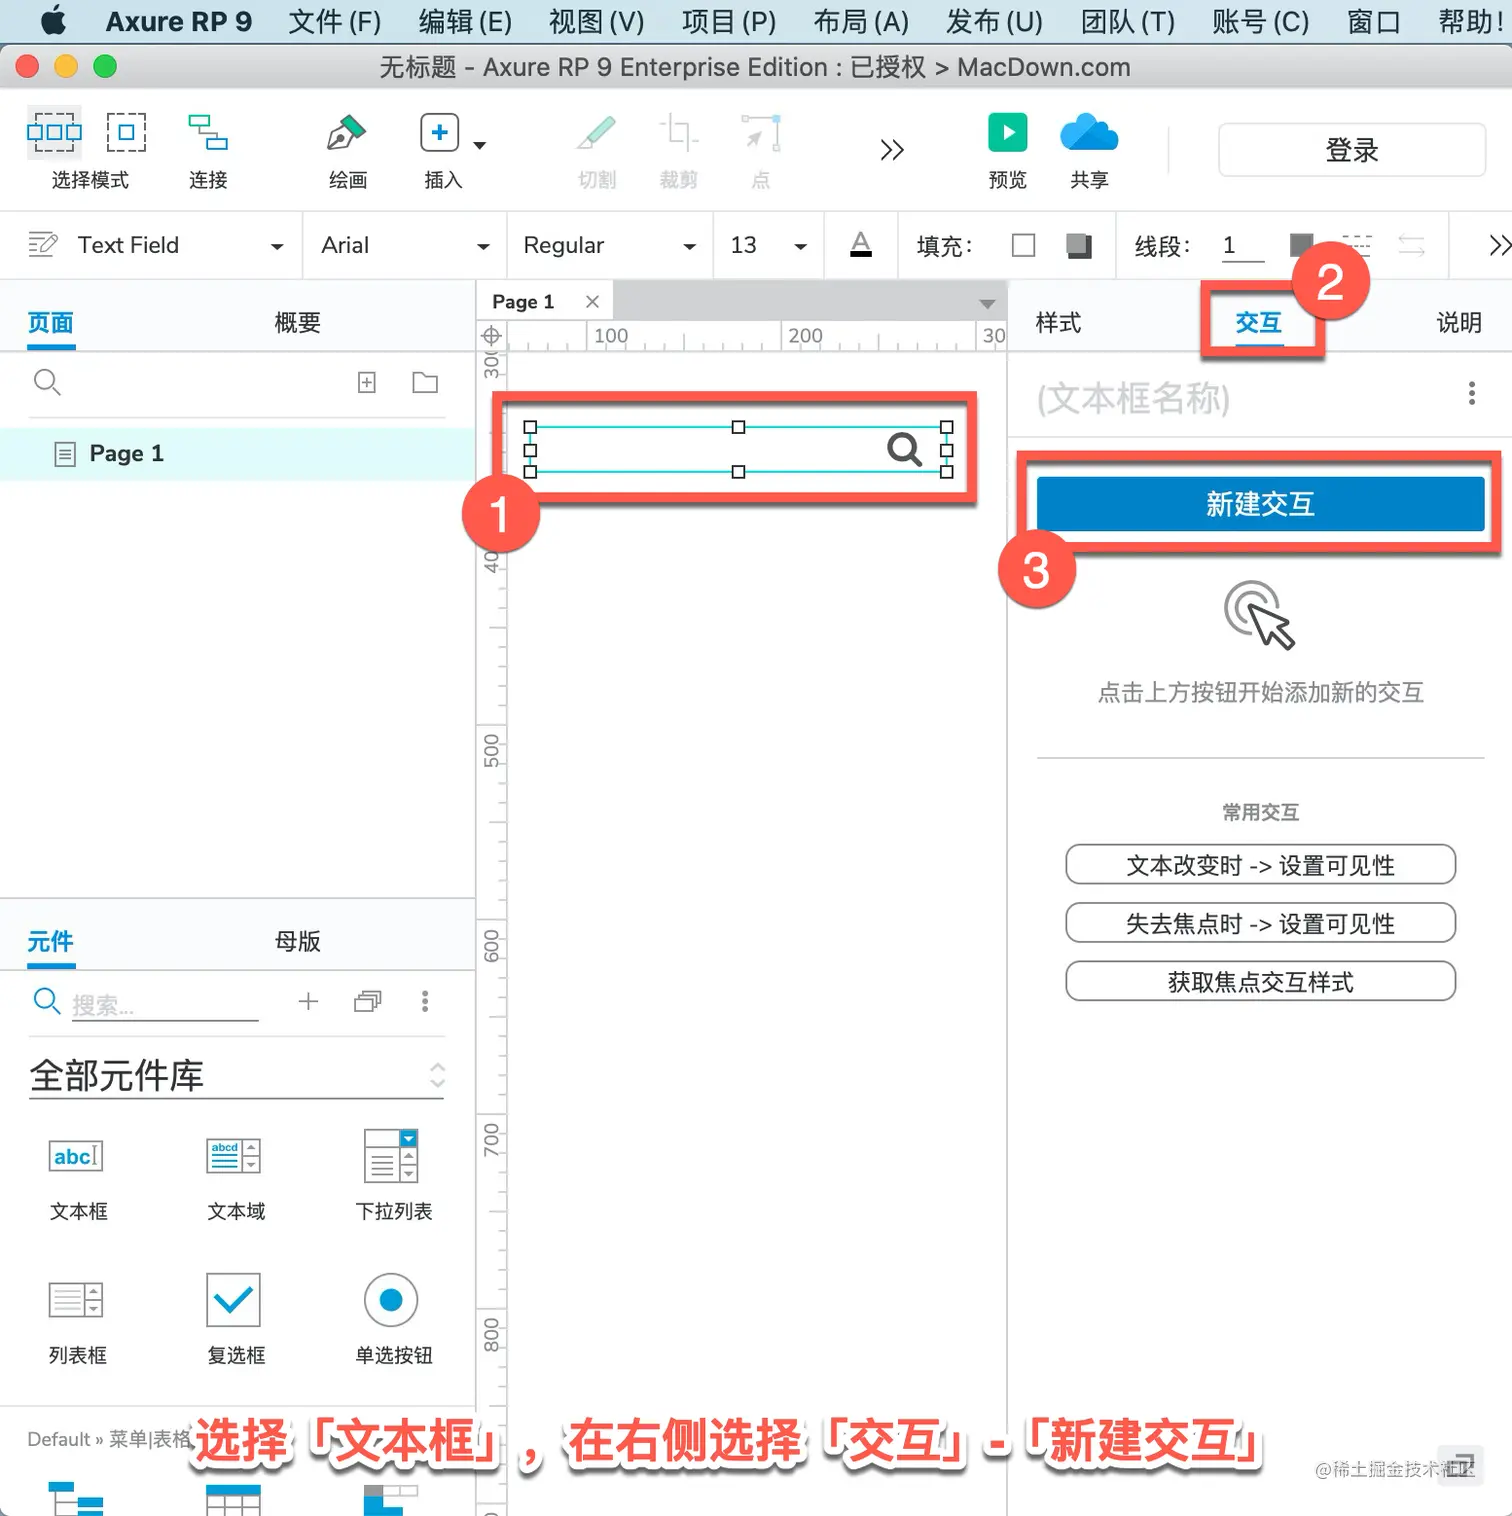Click the add library plus icon
This screenshot has height=1516, width=1512.
(308, 1001)
